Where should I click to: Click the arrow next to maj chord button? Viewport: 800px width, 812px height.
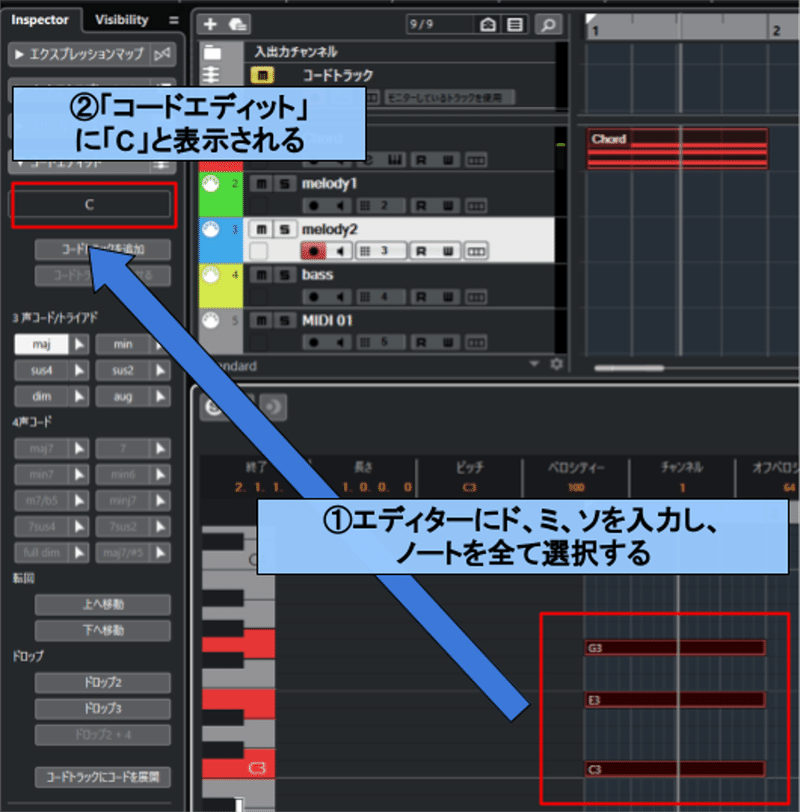[x=79, y=344]
